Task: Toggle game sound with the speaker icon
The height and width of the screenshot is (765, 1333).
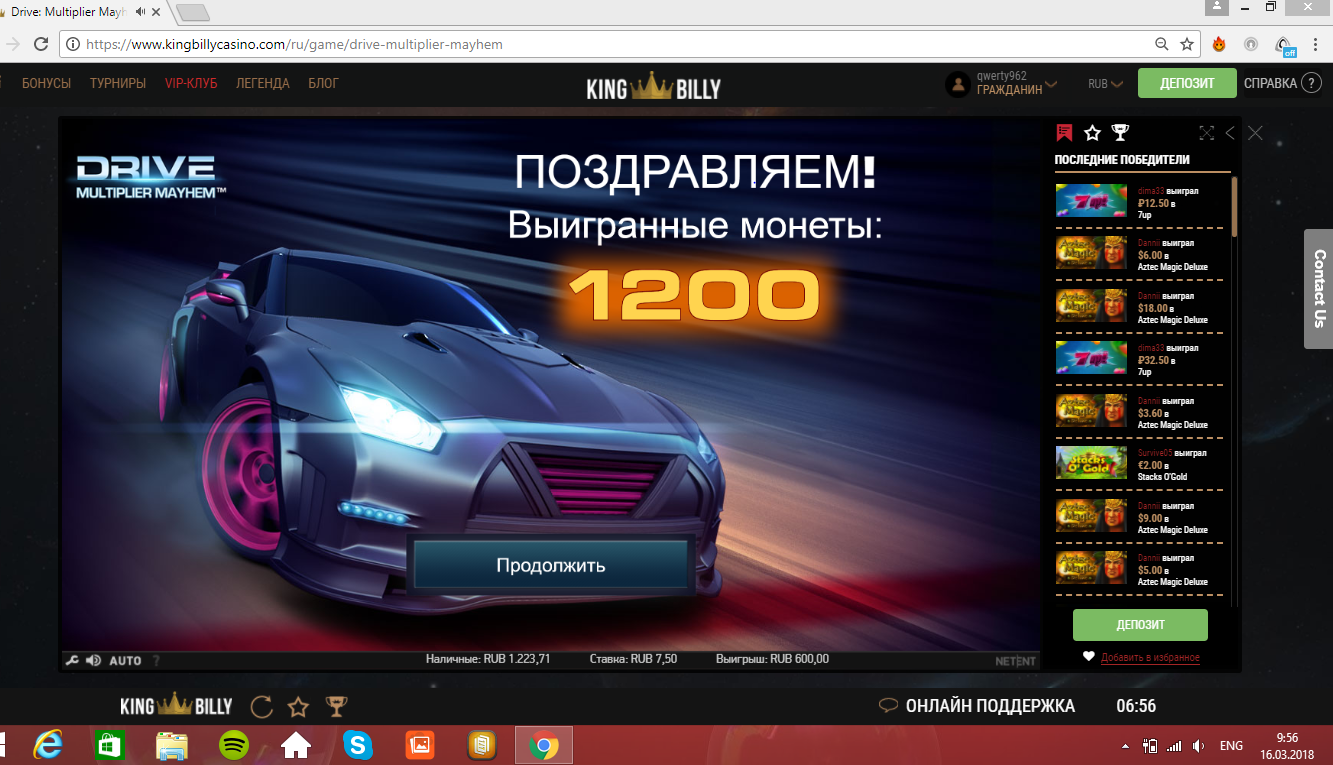Action: tap(93, 660)
